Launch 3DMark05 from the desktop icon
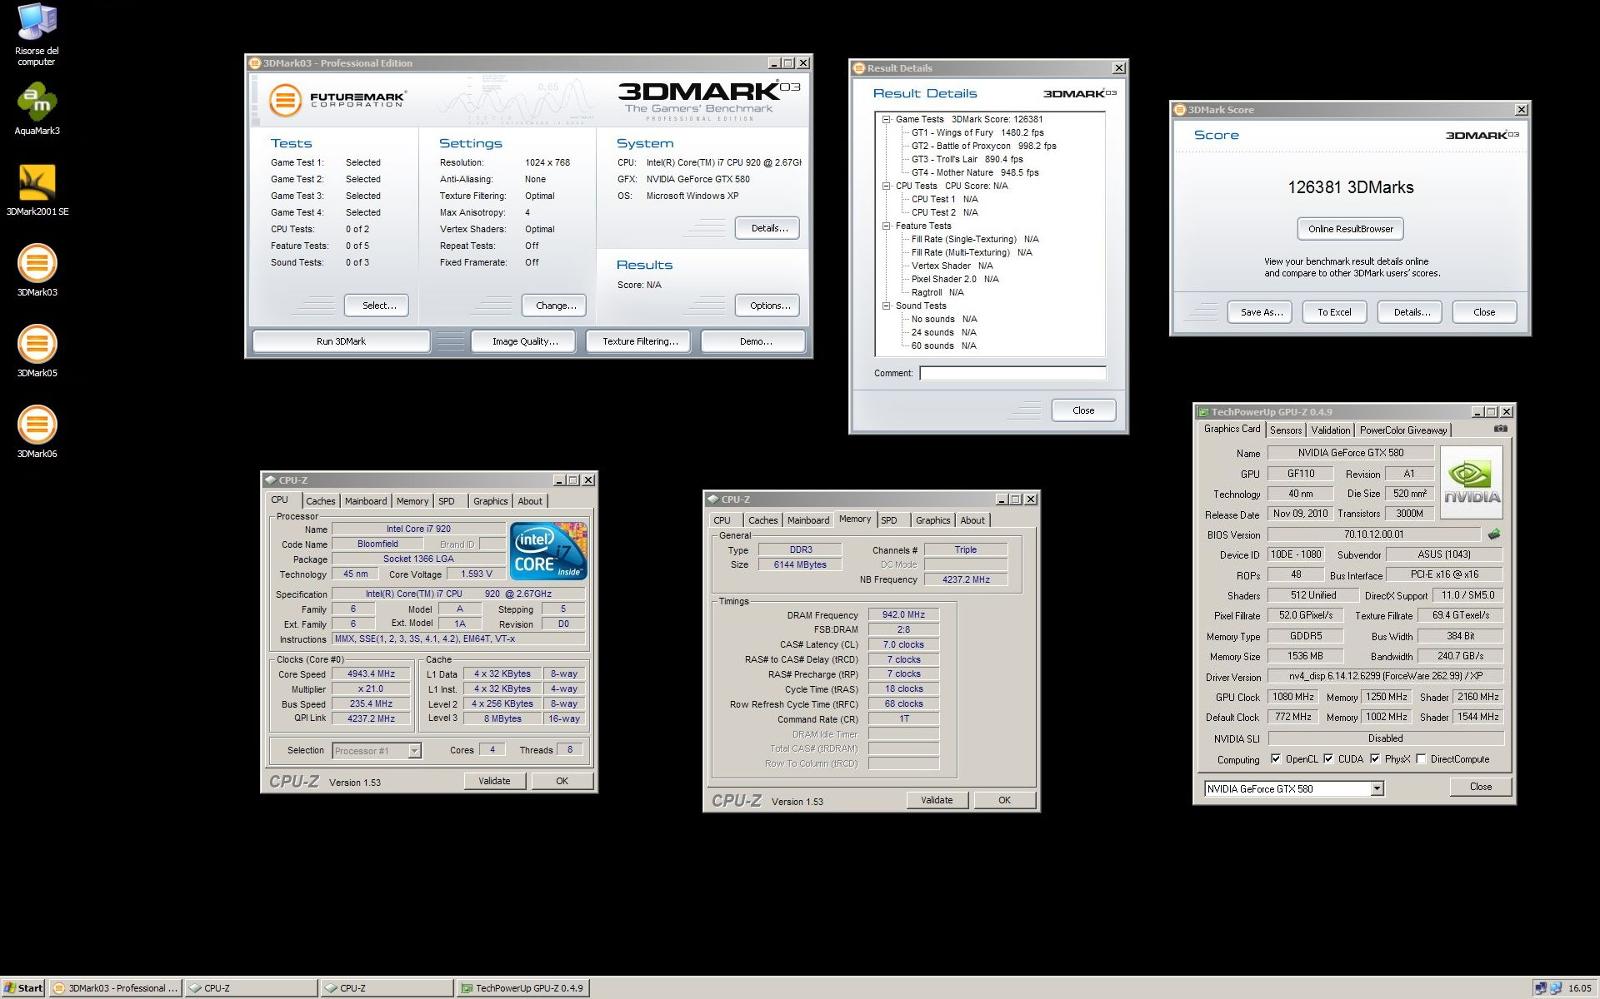Screen dimensions: 1600x999 click(37, 351)
